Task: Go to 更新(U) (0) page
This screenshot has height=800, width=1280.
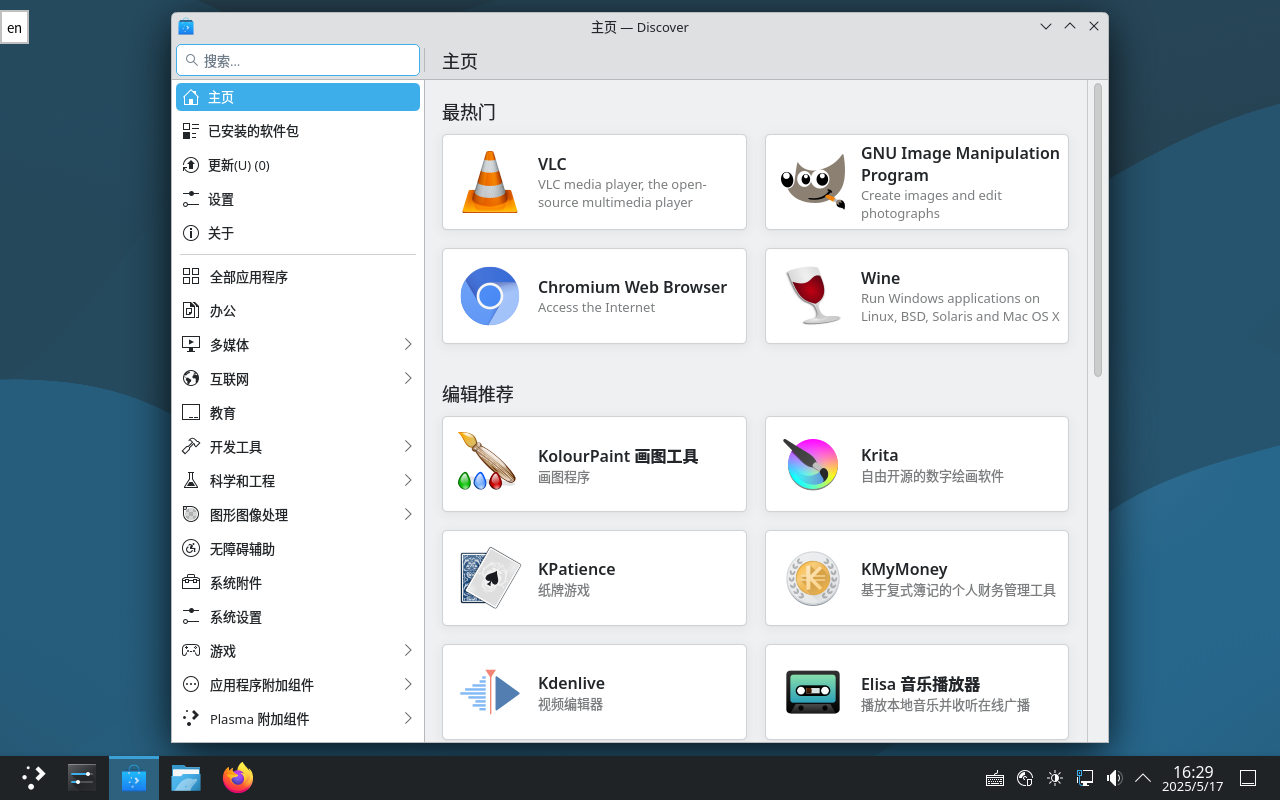Action: (x=298, y=165)
